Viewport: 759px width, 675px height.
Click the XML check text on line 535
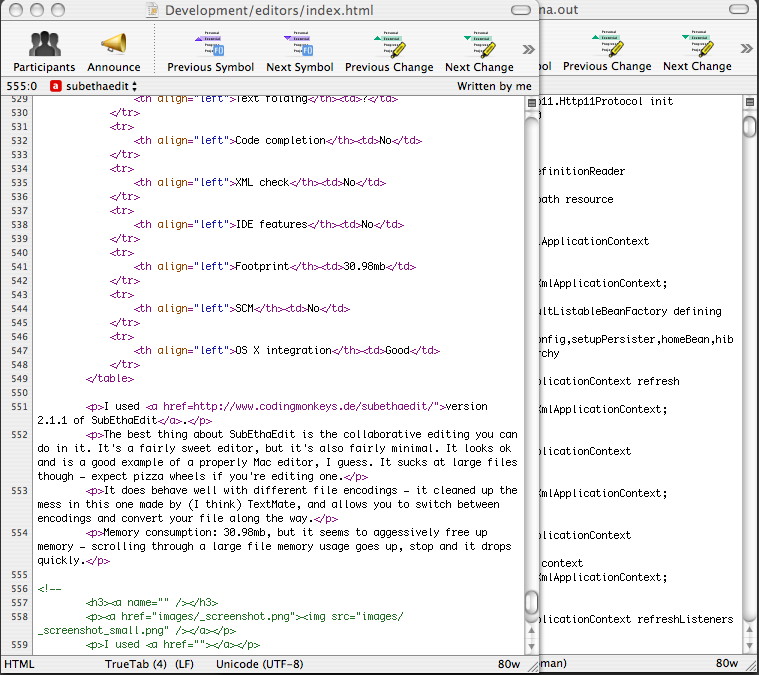[262, 183]
